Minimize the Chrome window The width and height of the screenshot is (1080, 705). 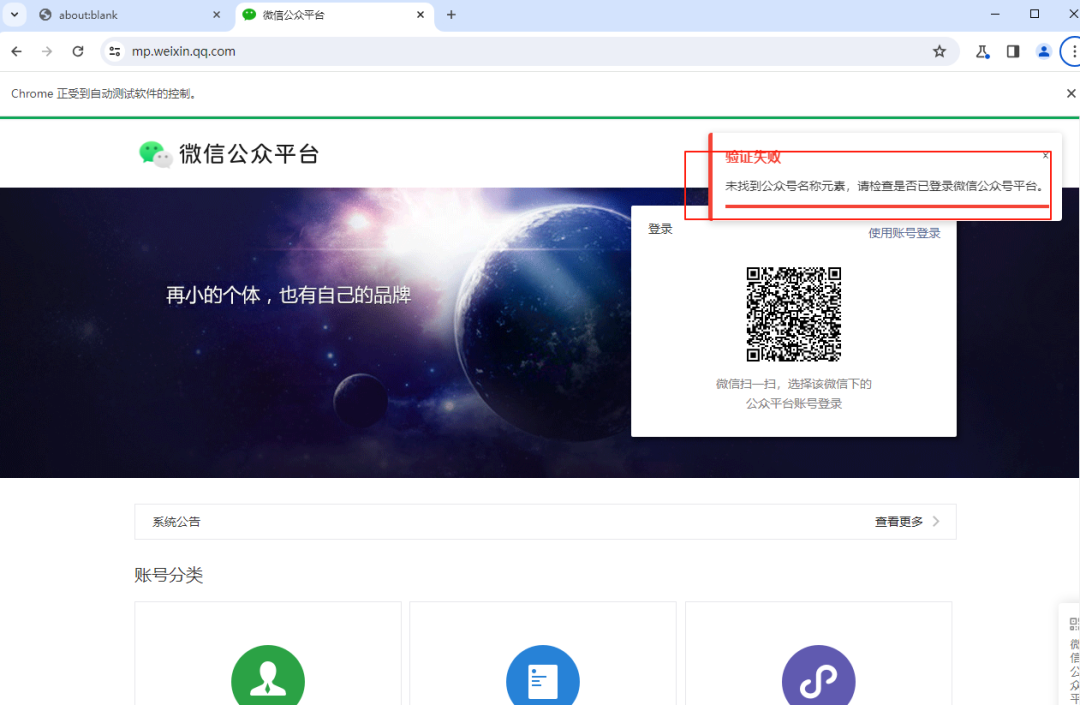pos(995,14)
